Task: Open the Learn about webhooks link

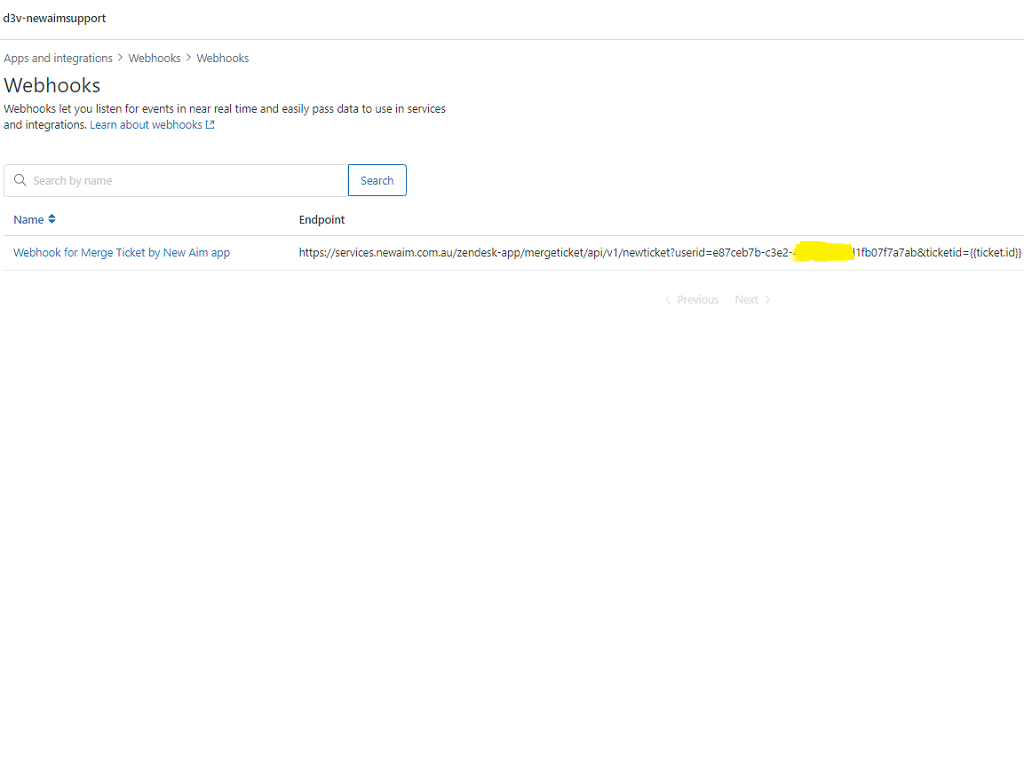Action: 146,125
